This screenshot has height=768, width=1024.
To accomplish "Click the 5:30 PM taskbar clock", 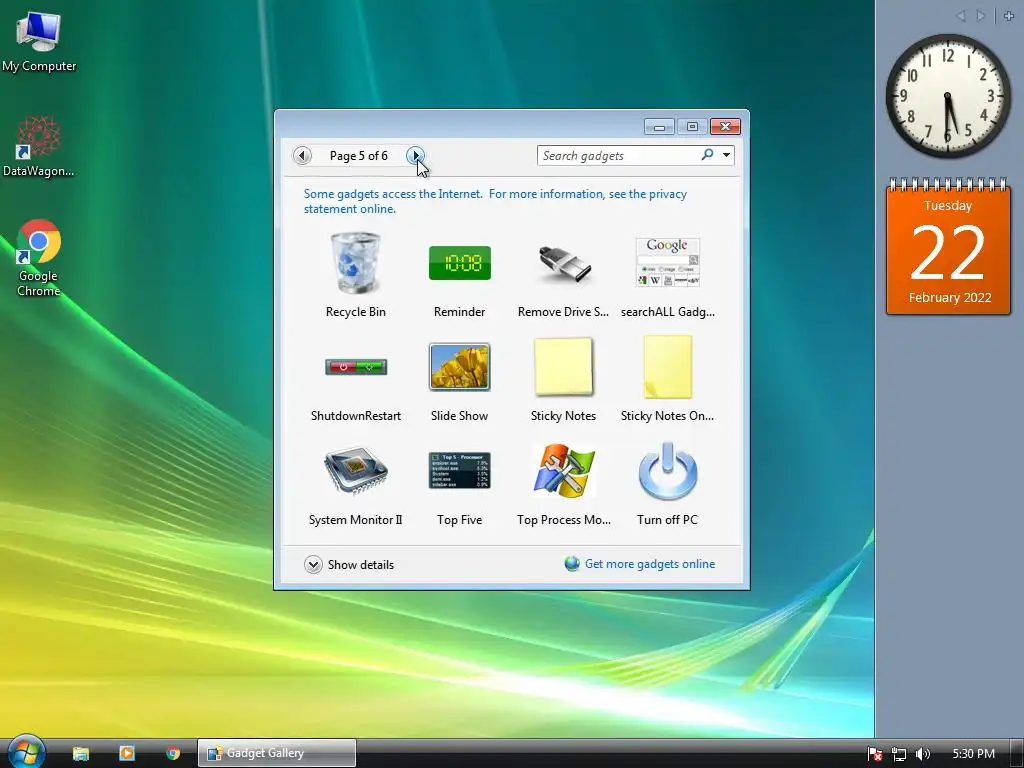I will click(973, 754).
